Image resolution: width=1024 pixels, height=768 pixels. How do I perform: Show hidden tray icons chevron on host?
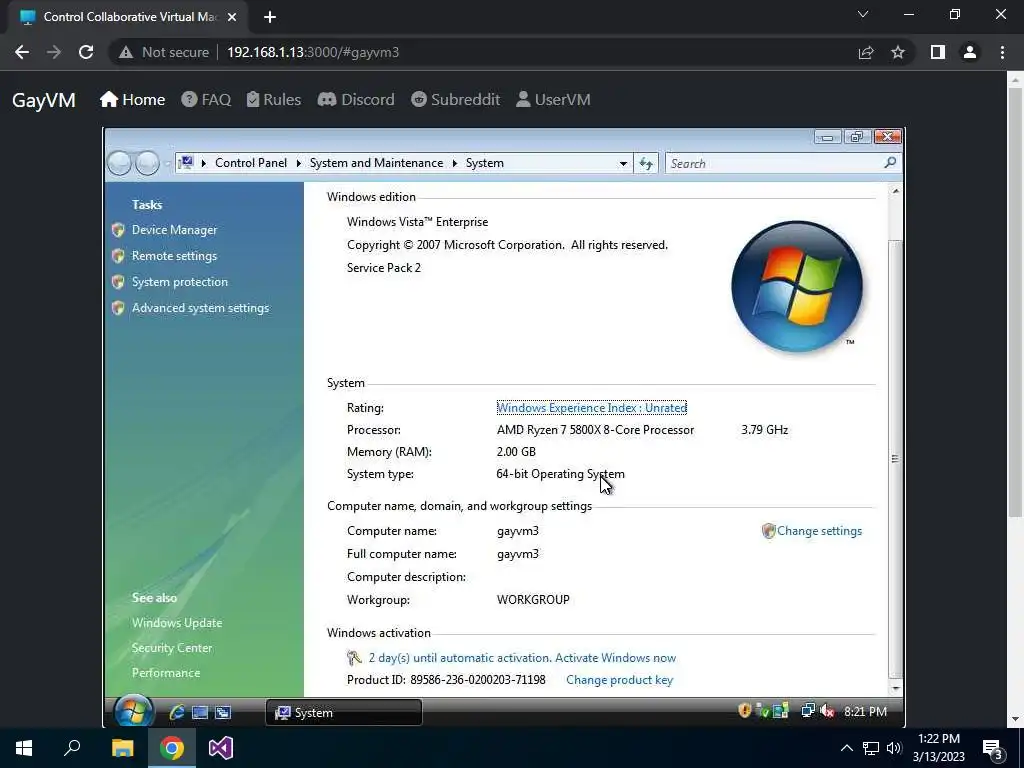[x=846, y=748]
